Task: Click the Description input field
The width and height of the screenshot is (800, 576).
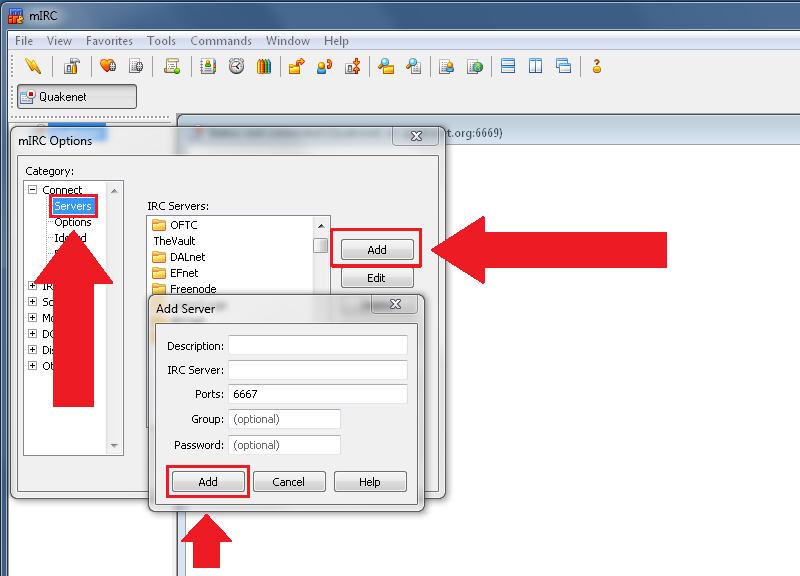Action: (317, 345)
